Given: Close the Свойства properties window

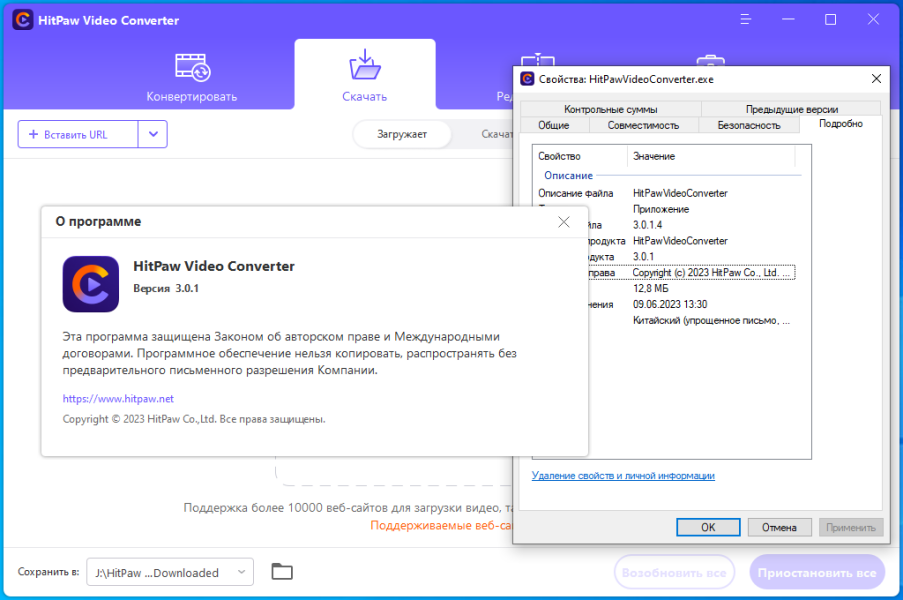Looking at the screenshot, I should [x=876, y=78].
